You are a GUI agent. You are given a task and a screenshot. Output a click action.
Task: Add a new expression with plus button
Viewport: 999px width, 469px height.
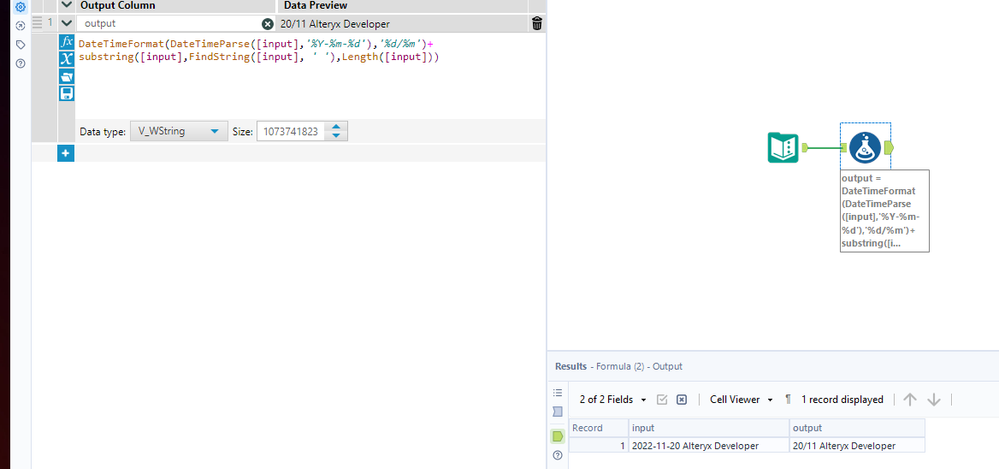pos(66,153)
